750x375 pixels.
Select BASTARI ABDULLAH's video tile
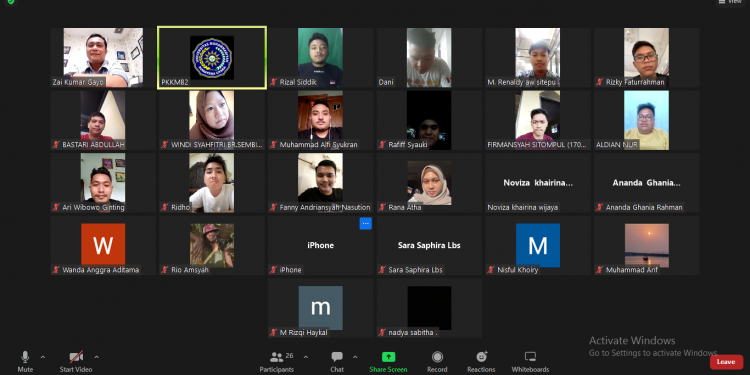click(103, 121)
